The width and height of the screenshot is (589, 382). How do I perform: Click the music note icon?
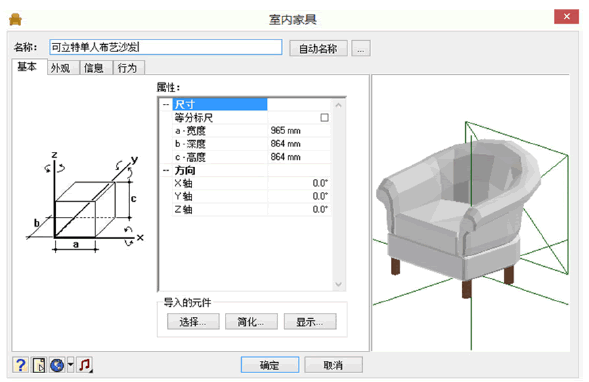(85, 365)
